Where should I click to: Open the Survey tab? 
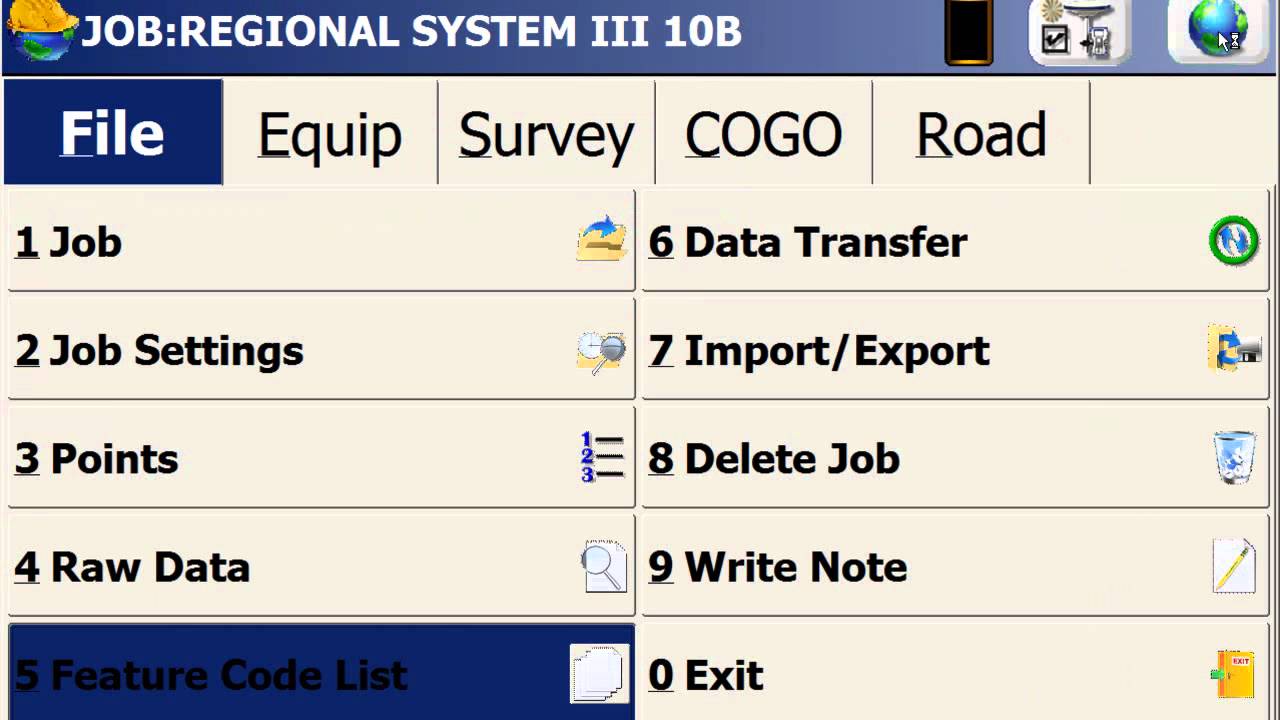coord(546,134)
